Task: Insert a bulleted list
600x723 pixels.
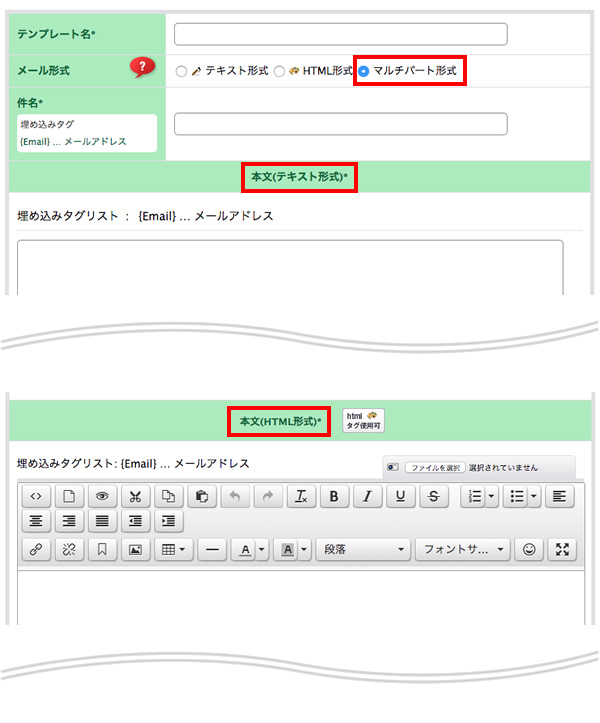Action: point(516,496)
